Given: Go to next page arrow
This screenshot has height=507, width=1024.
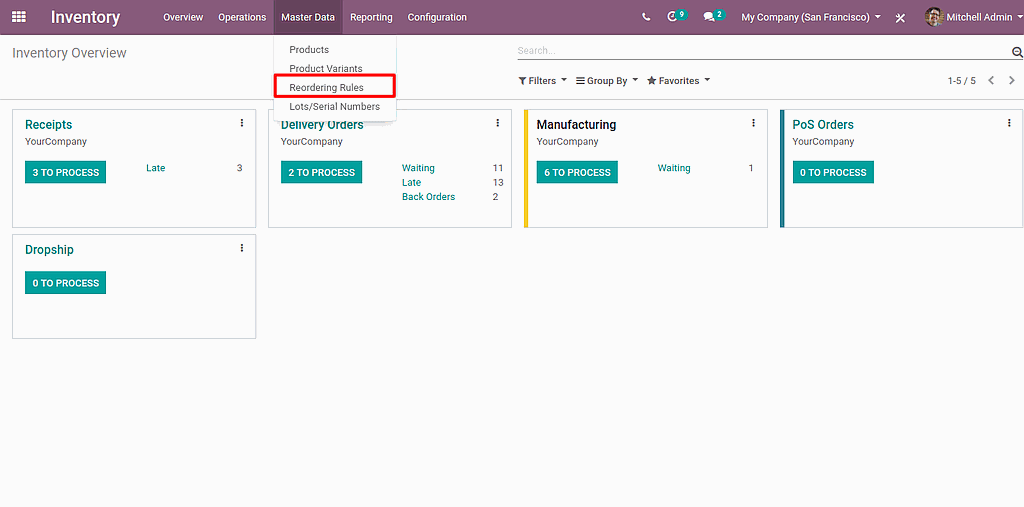Looking at the screenshot, I should click(1012, 81).
